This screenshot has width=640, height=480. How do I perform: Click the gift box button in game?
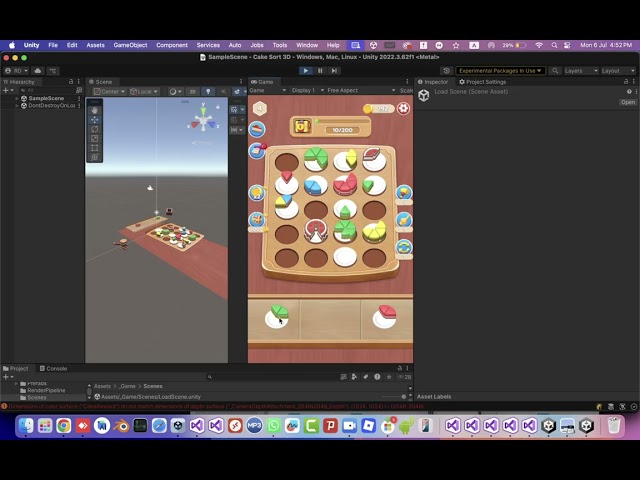pyautogui.click(x=257, y=220)
